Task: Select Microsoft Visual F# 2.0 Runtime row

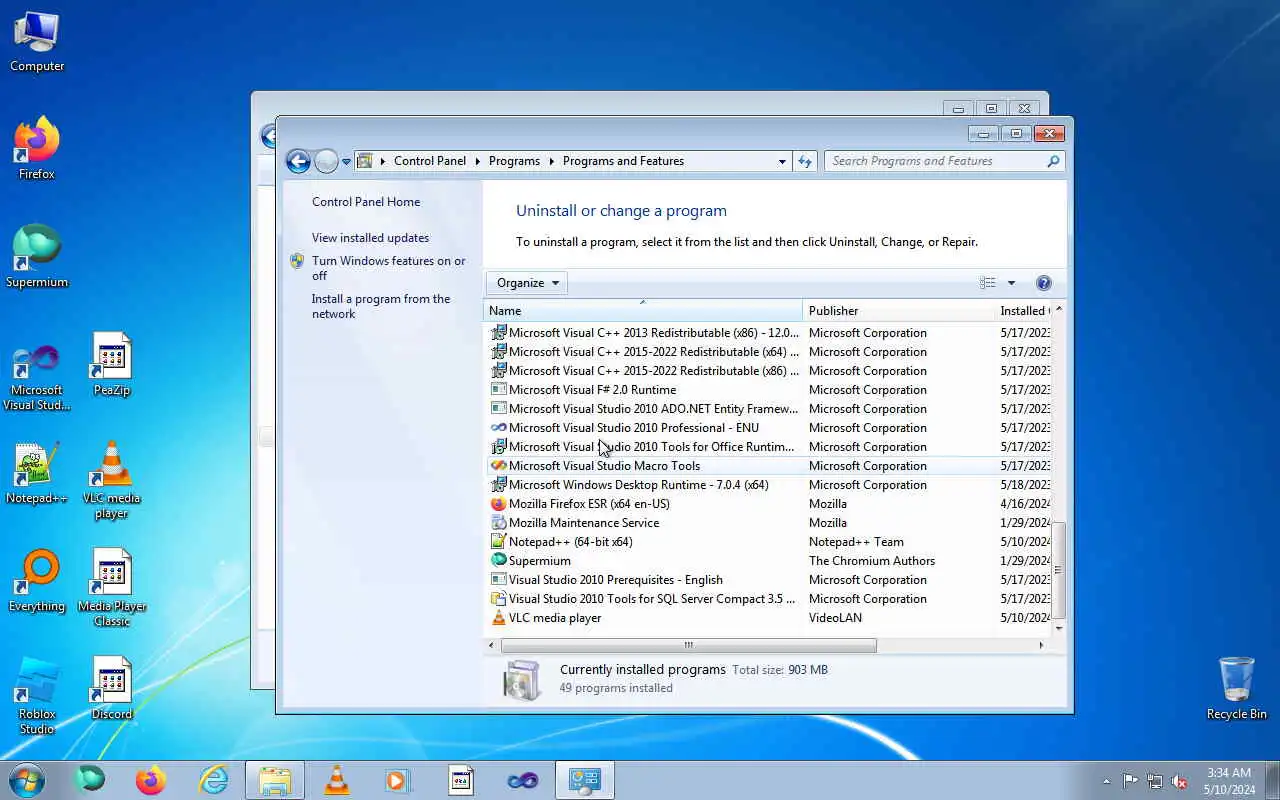Action: coord(770,390)
